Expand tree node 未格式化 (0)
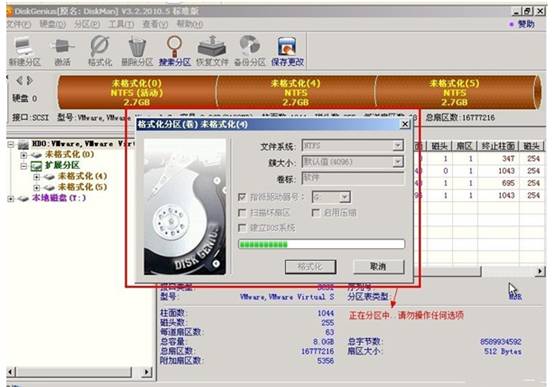Screen dimensions: 554x387 click(x=23, y=155)
